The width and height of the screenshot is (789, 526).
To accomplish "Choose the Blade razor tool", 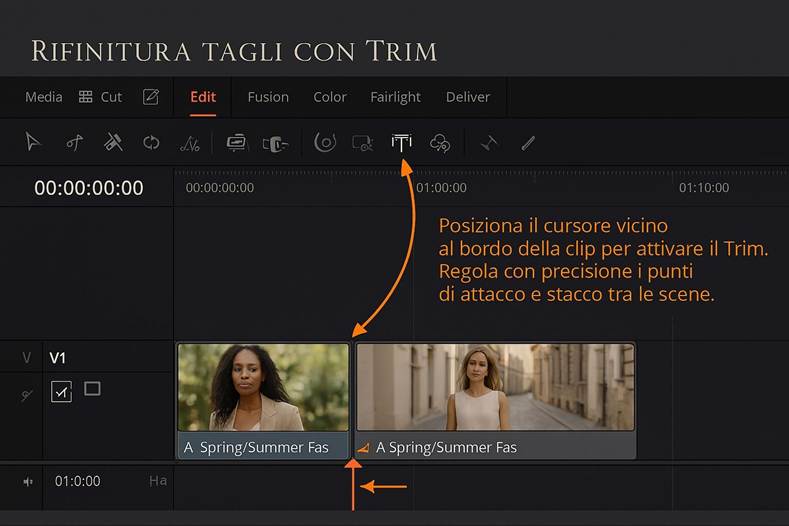I will [113, 142].
